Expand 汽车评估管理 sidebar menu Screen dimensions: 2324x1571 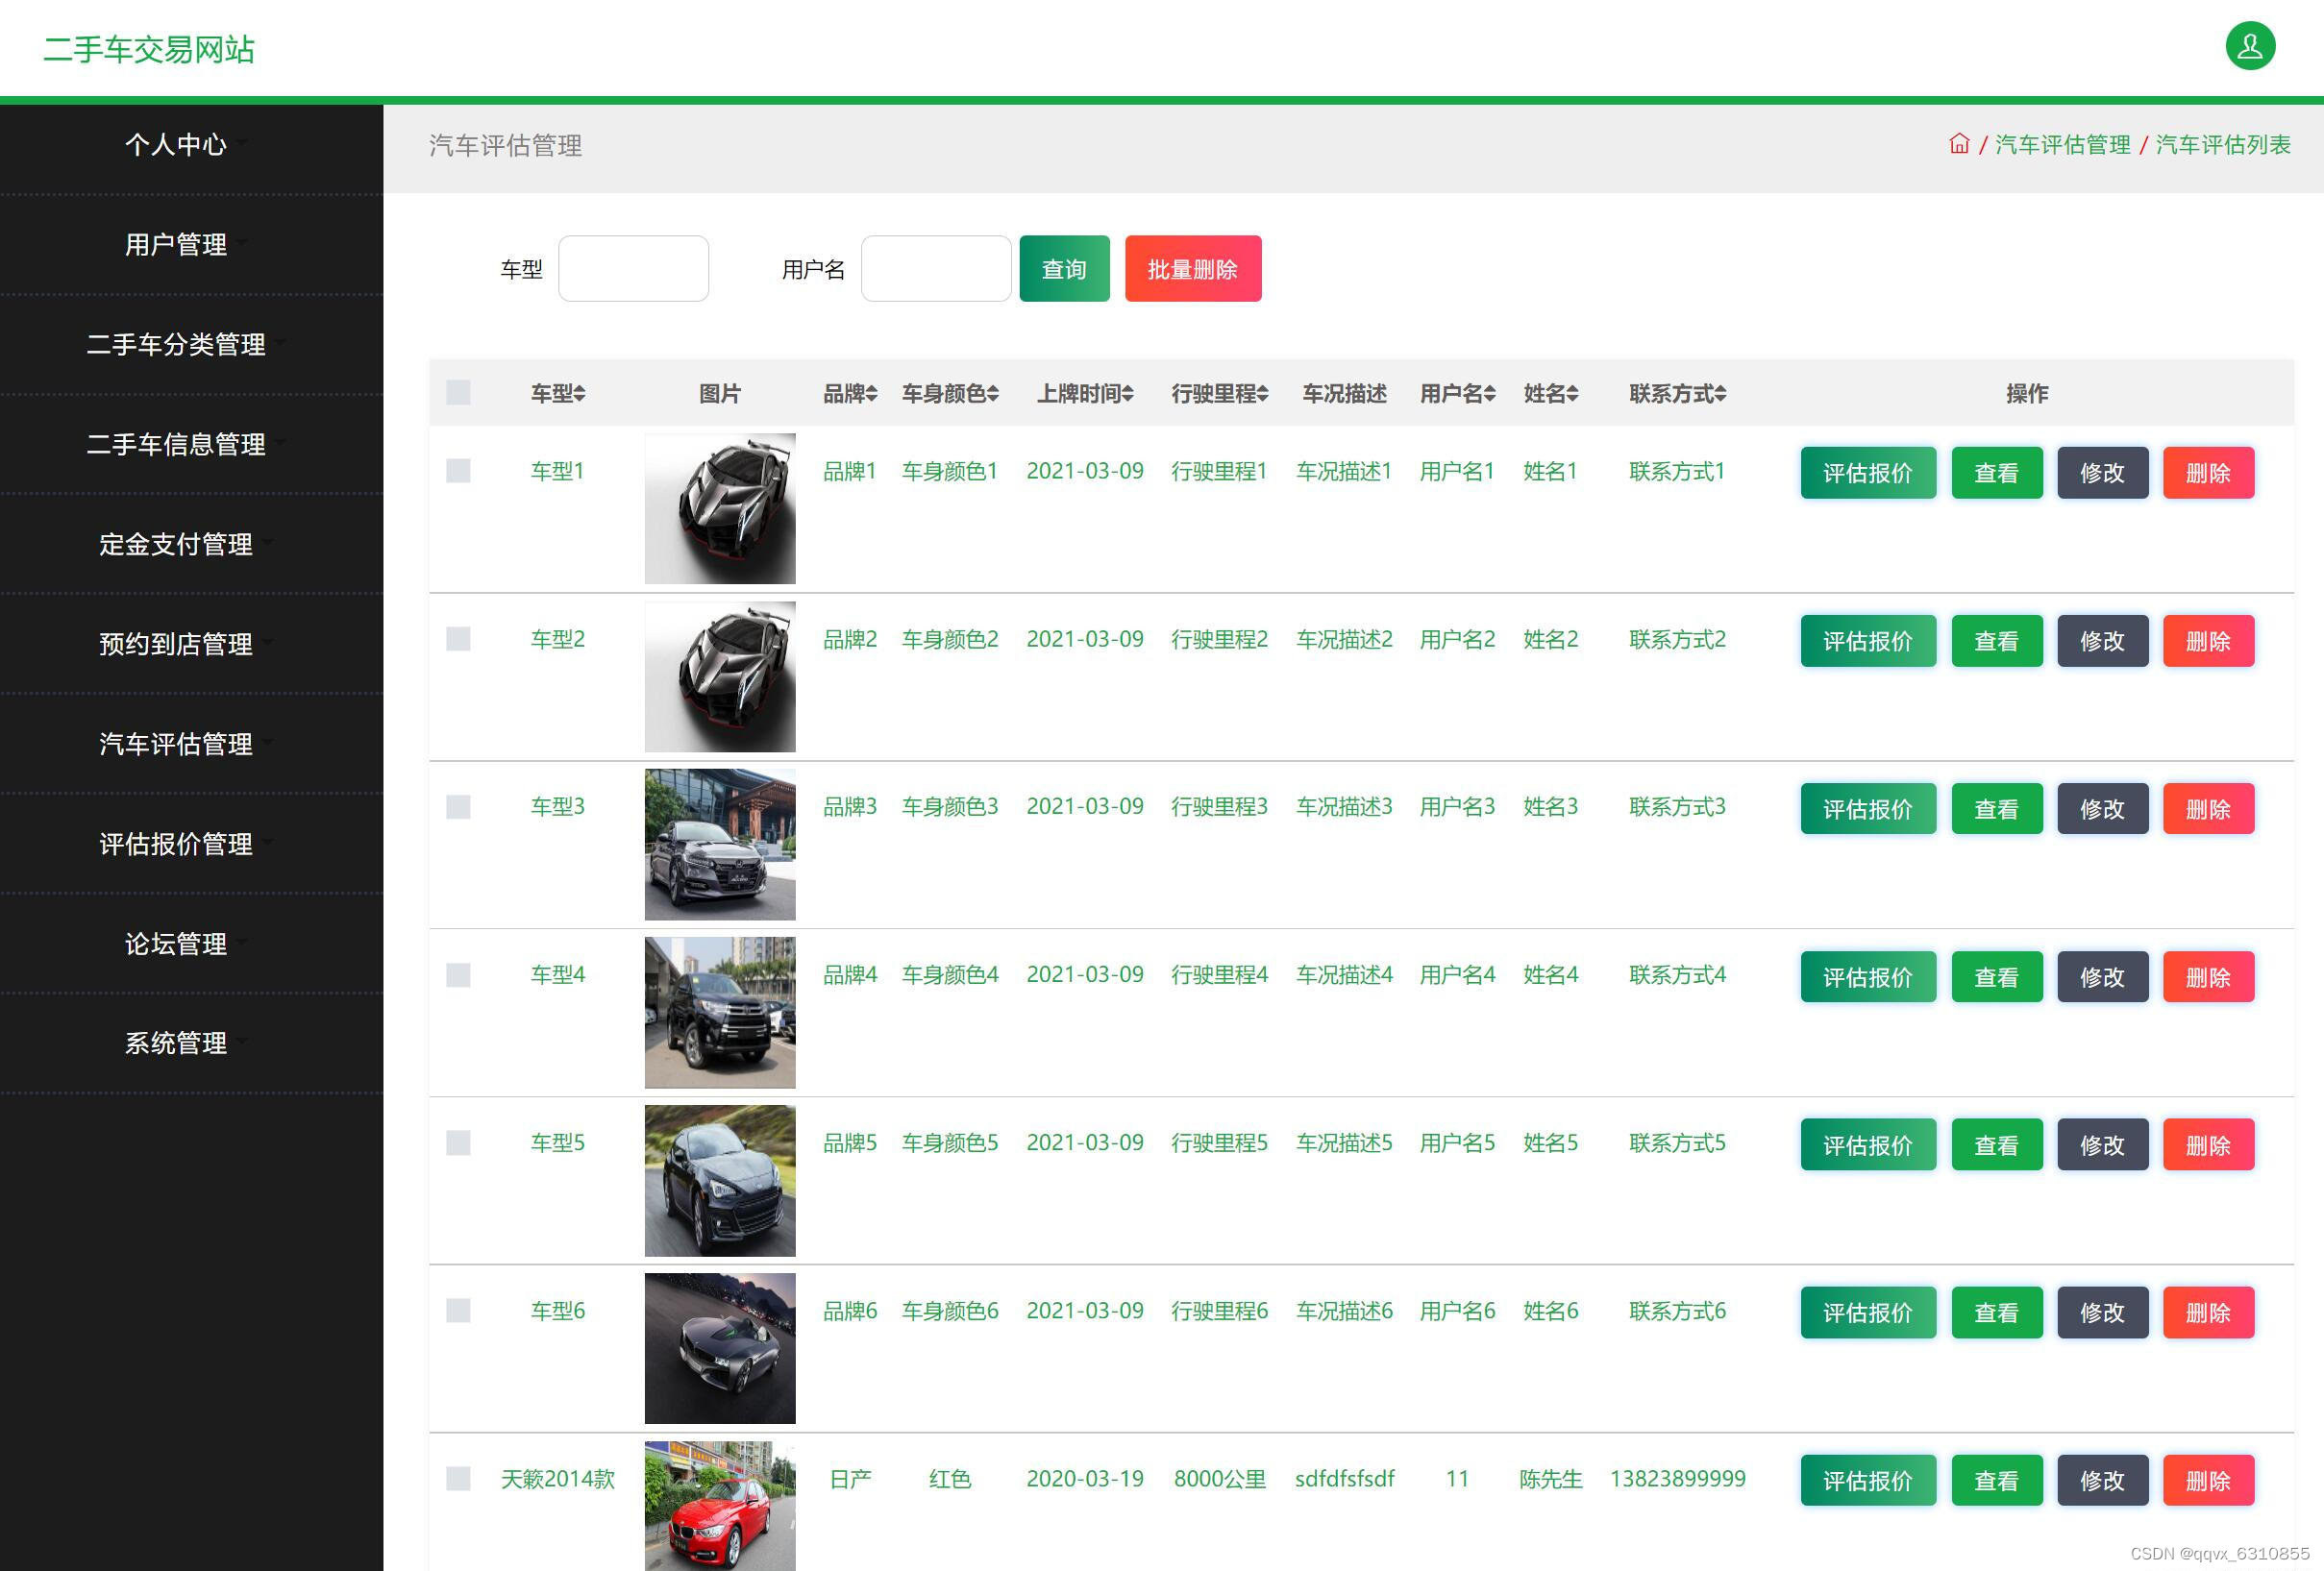[x=190, y=745]
